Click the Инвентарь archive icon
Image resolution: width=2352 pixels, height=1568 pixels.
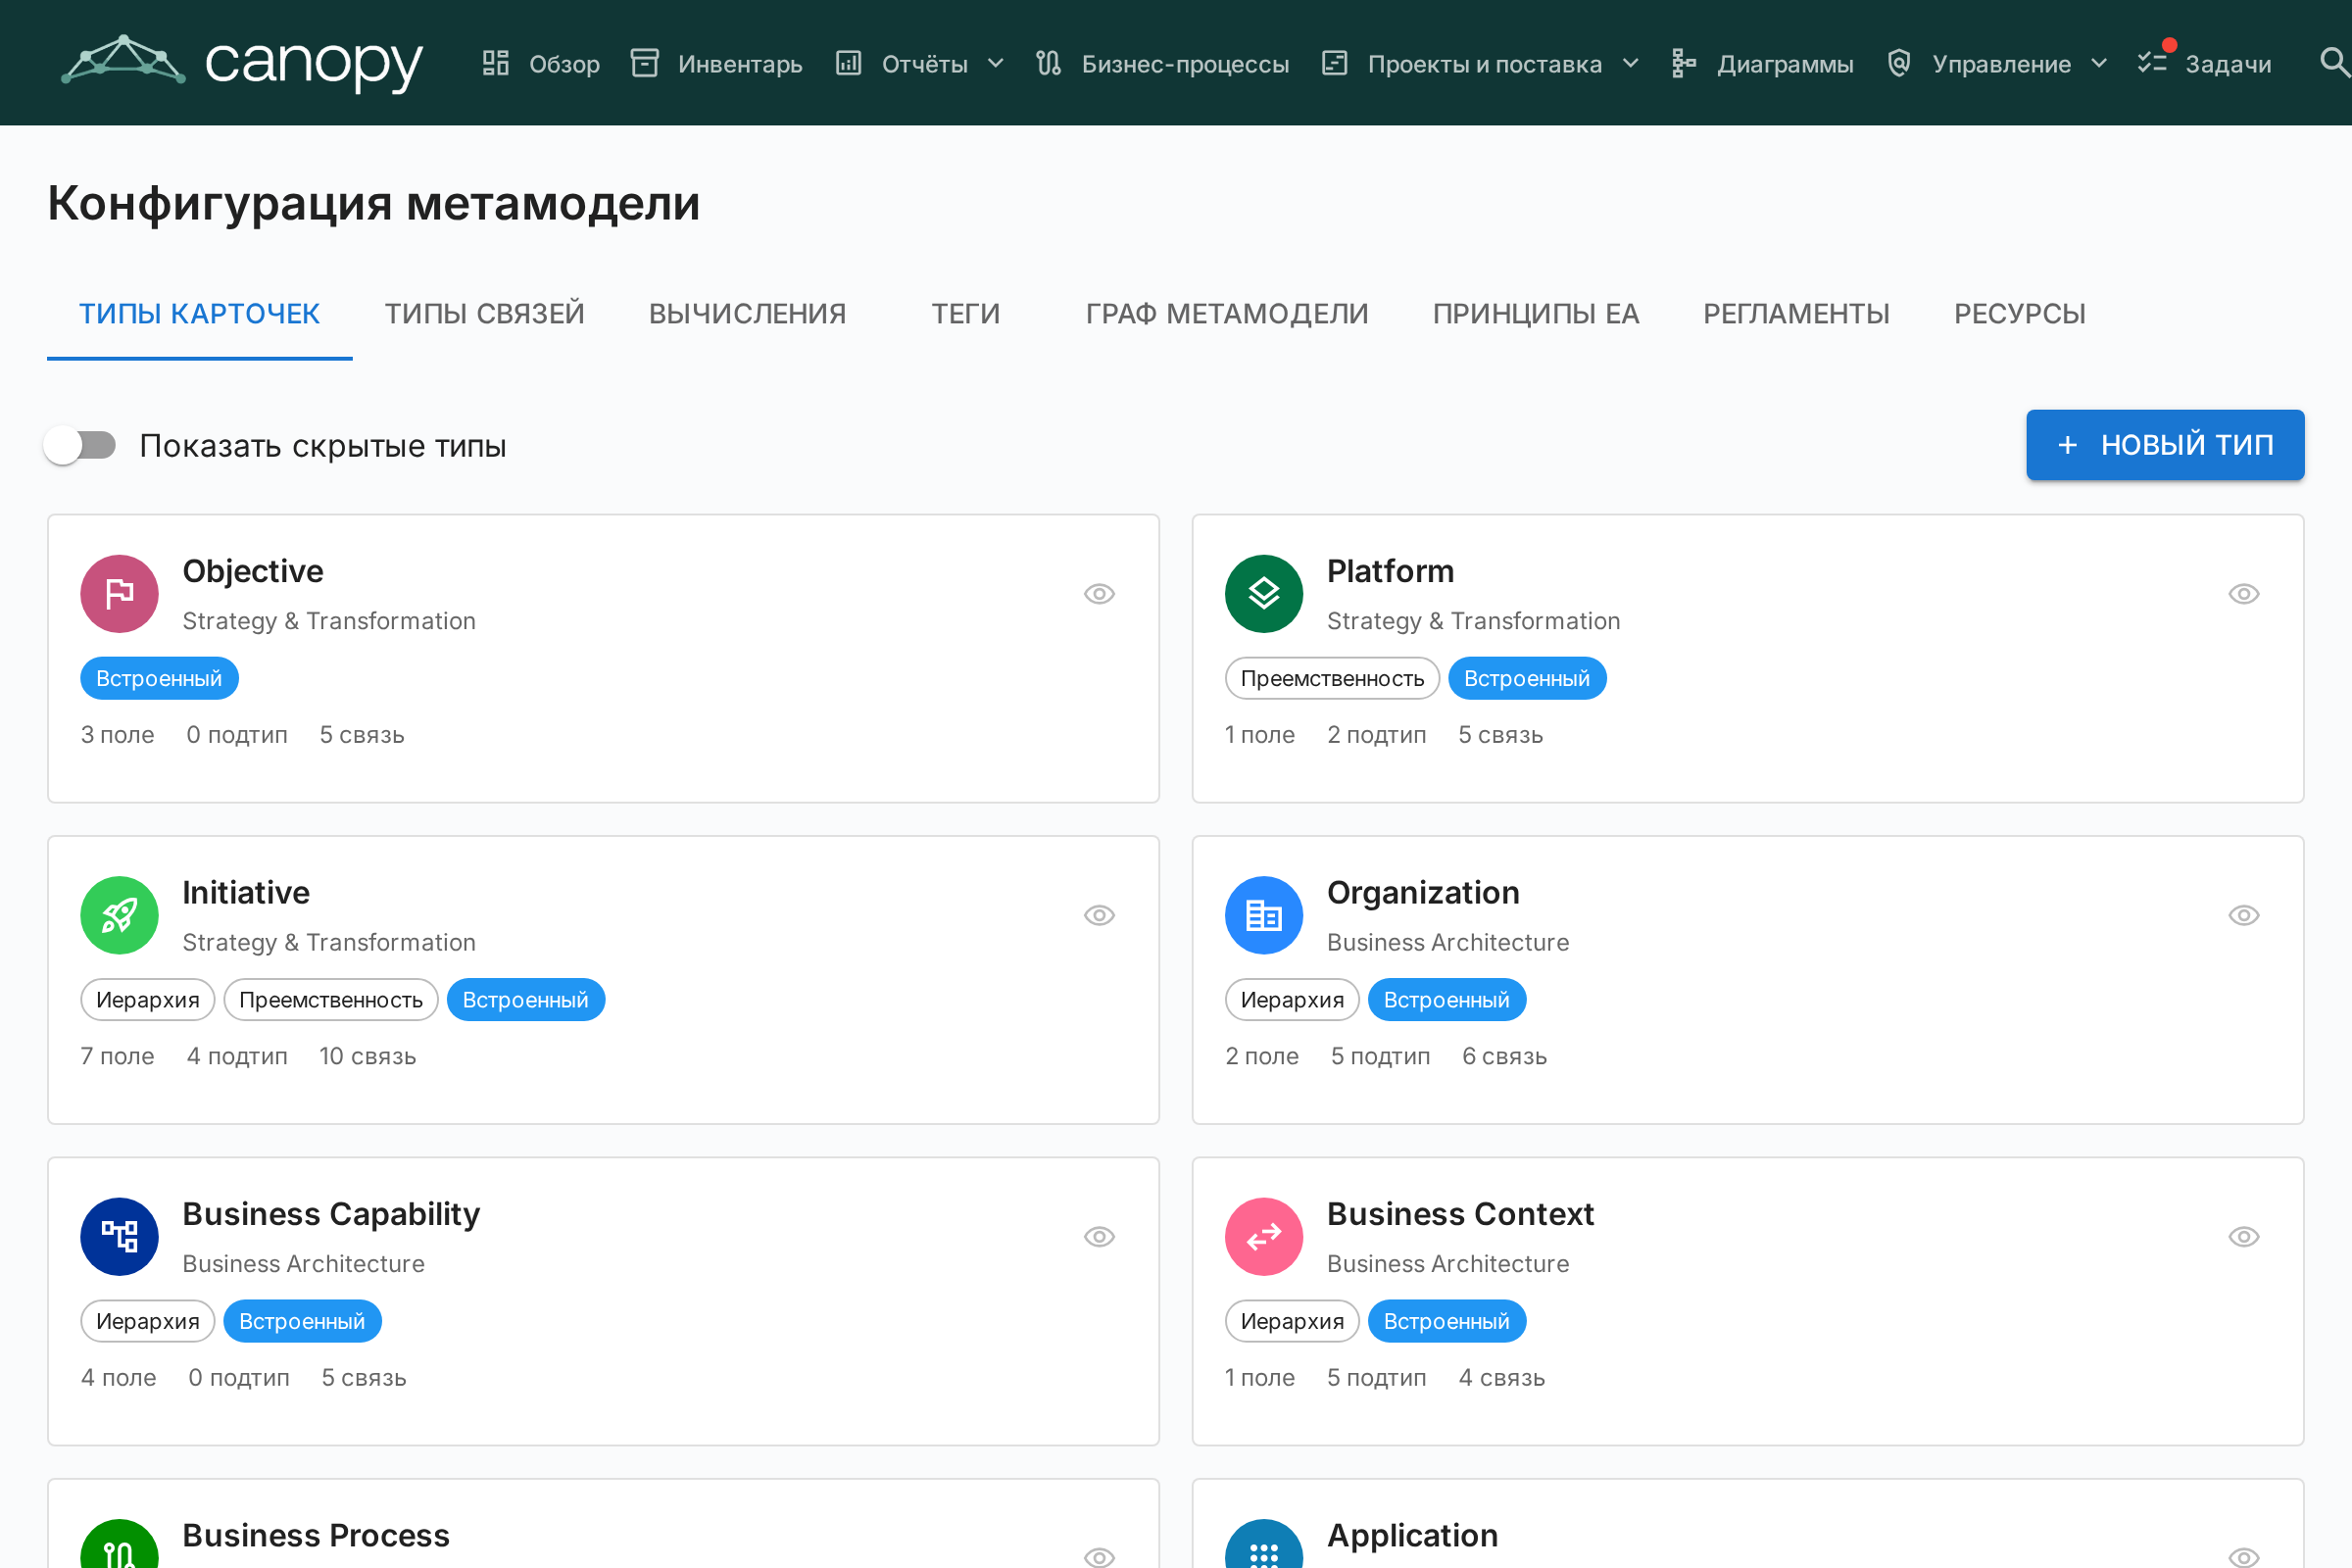(x=645, y=63)
